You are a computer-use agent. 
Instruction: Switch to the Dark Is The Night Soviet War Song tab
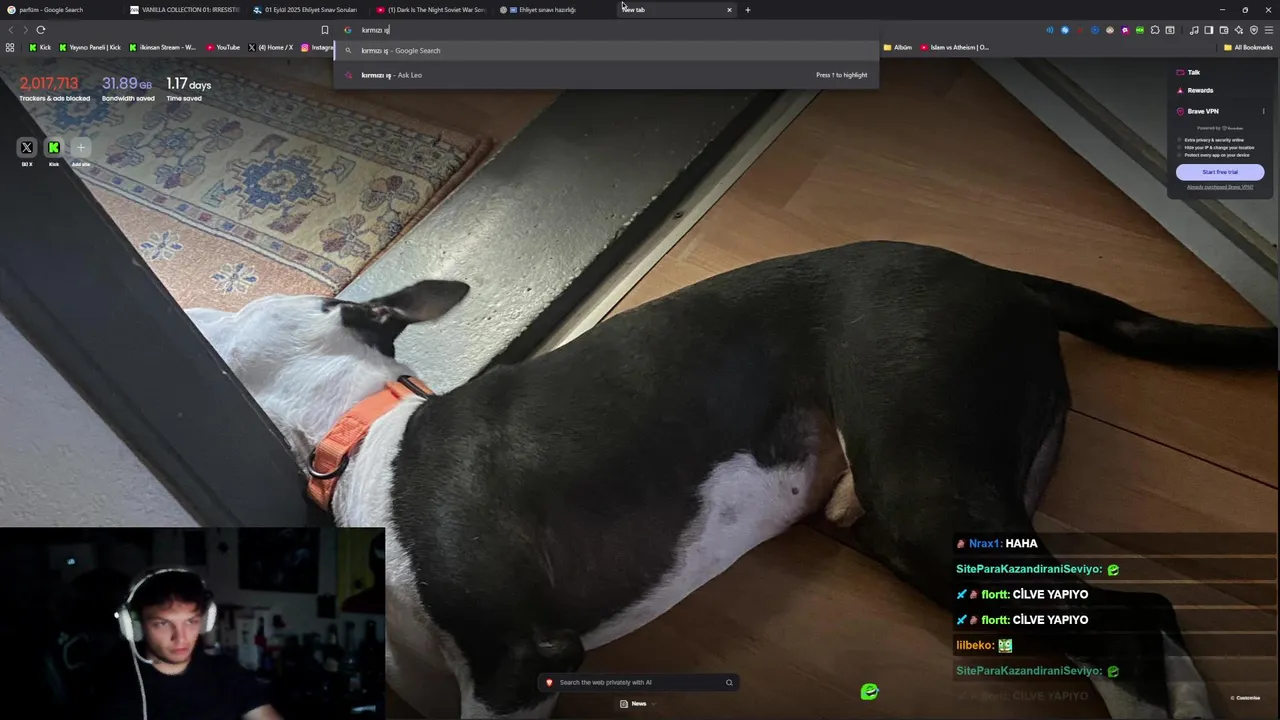(431, 10)
